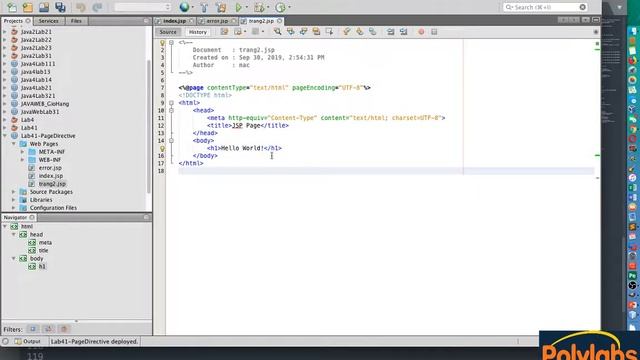640x360 pixels.
Task: Close the trang2.jsp editor tab
Action: tap(280, 21)
